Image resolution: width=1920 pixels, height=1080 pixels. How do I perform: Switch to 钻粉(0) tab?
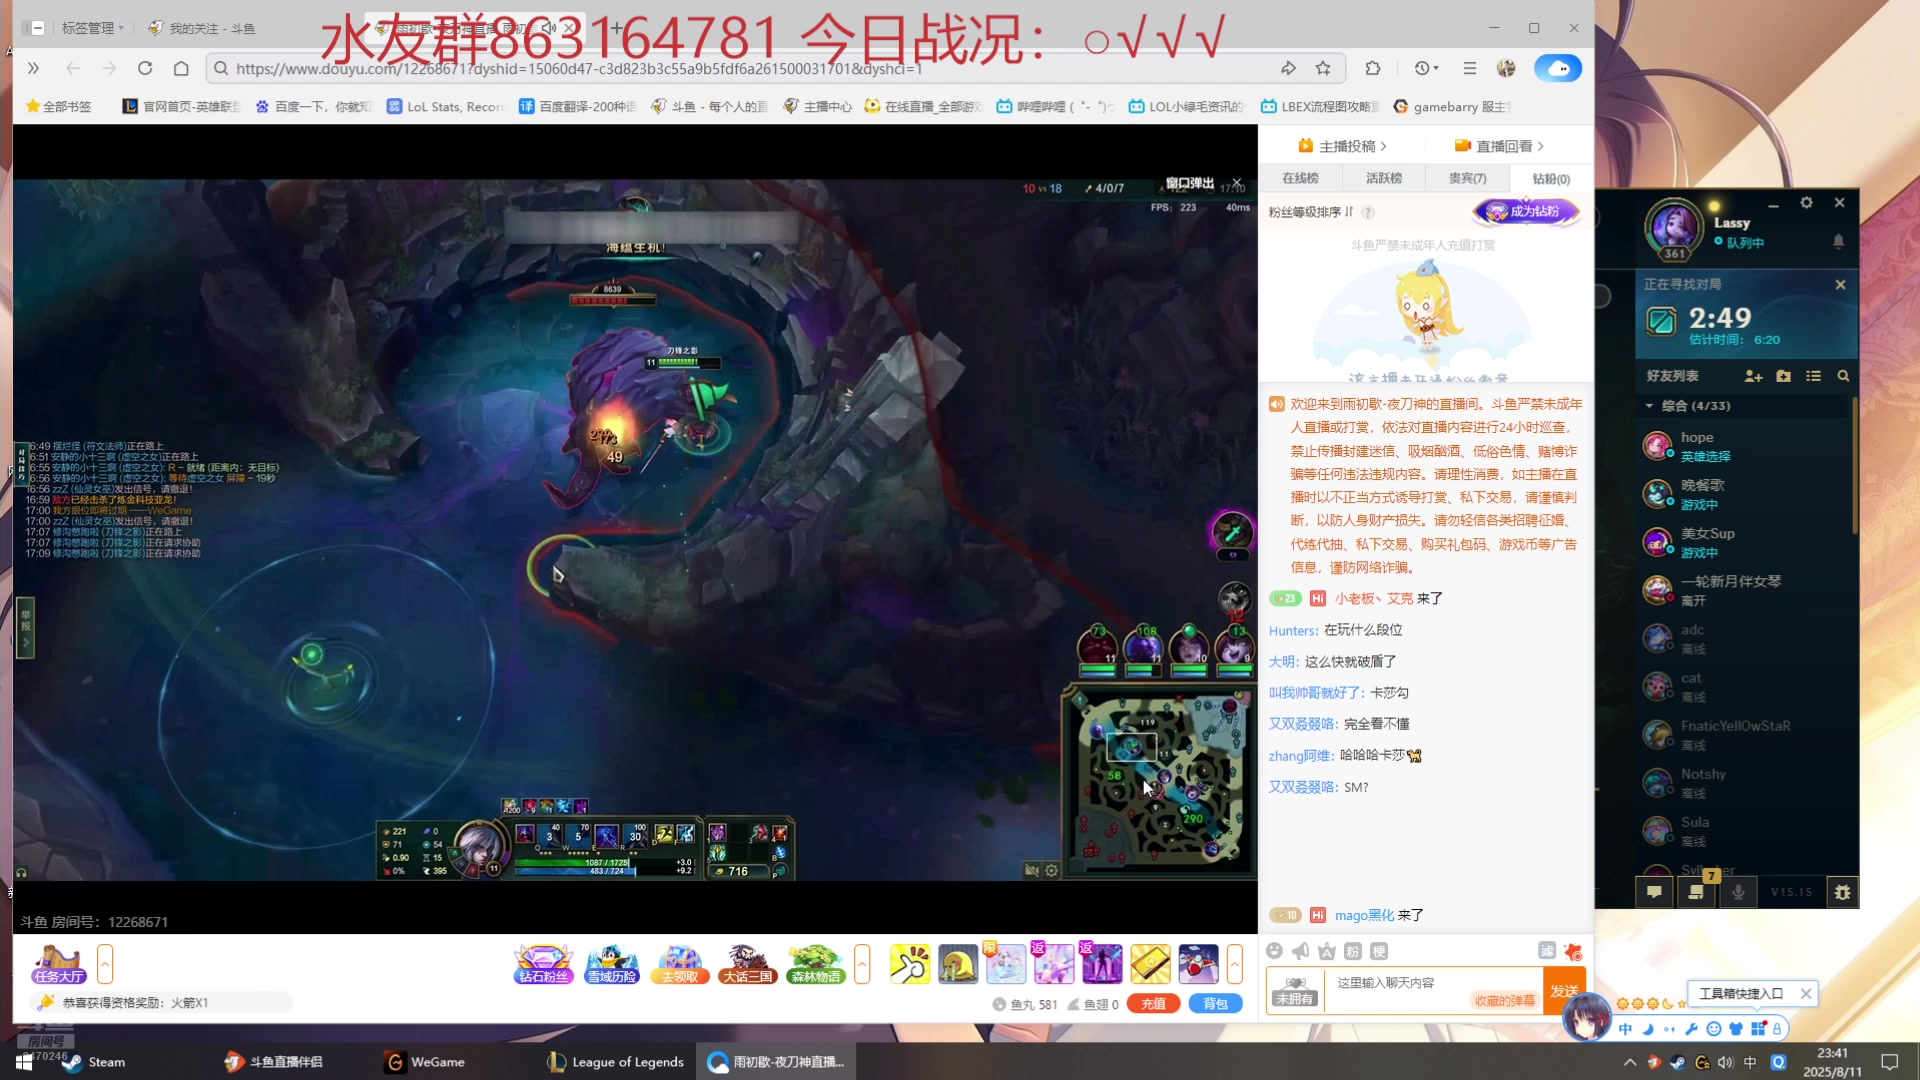(x=1551, y=179)
